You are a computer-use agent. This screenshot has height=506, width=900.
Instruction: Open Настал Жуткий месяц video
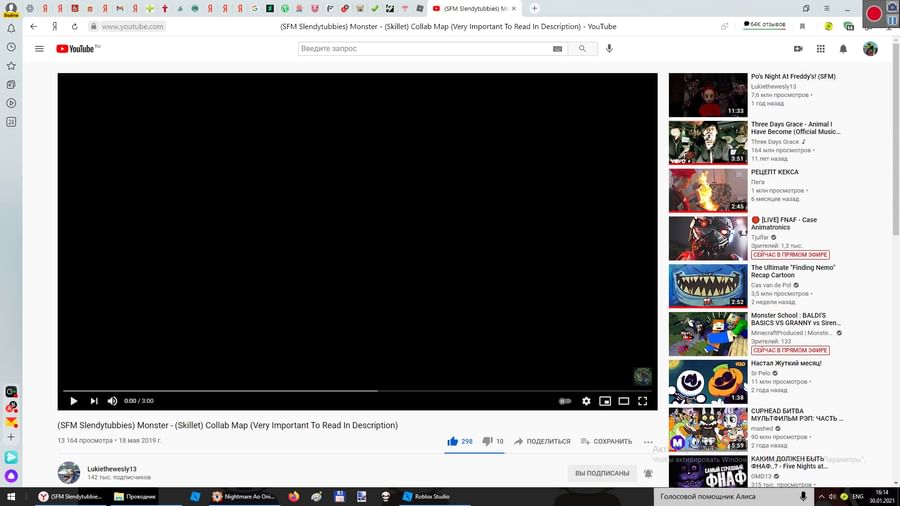[x=708, y=382]
